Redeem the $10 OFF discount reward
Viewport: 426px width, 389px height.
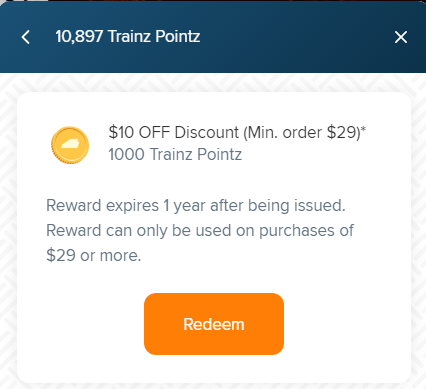214,324
